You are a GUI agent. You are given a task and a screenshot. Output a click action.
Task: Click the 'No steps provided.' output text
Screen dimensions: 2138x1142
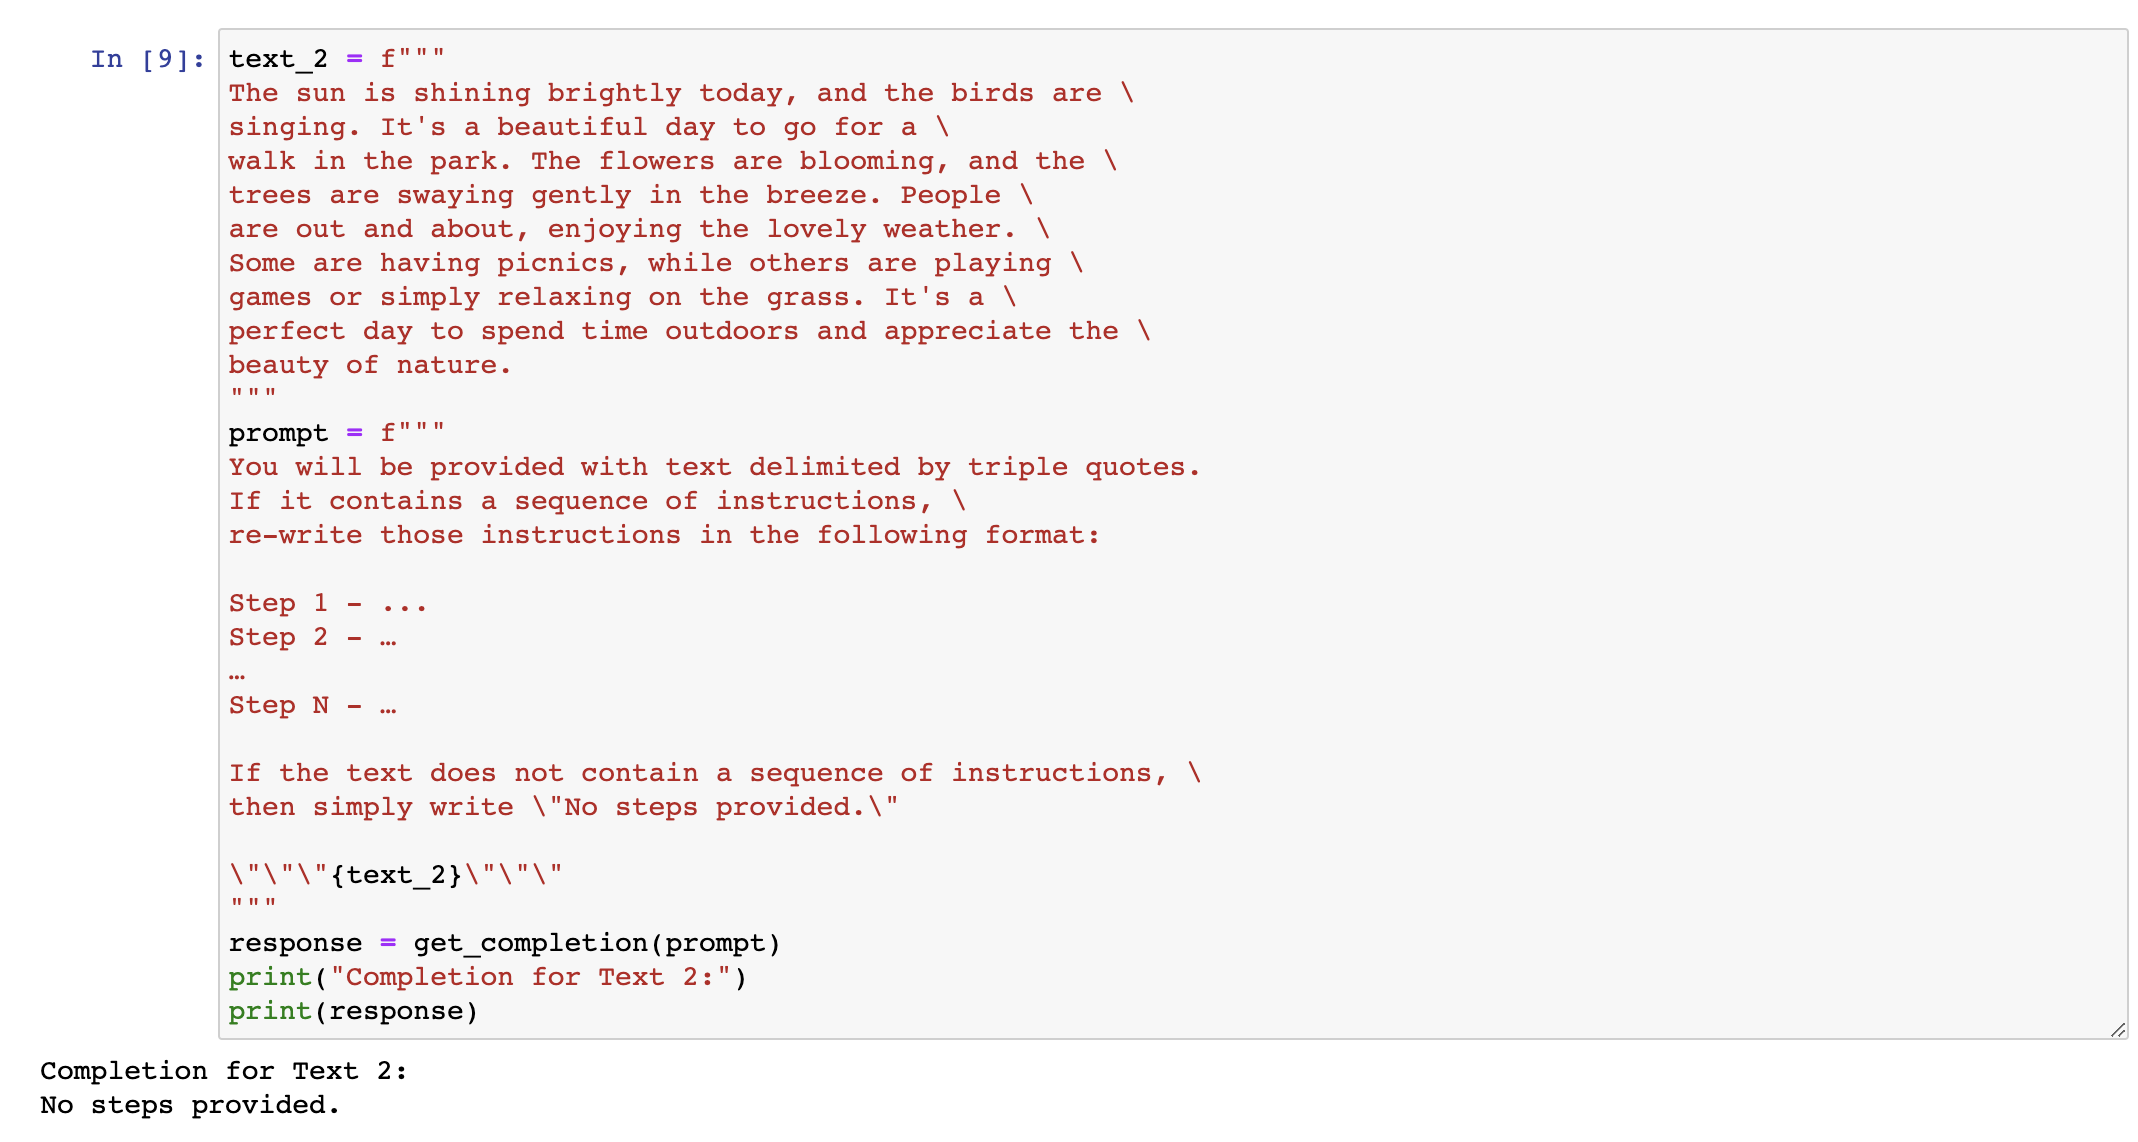[190, 1105]
